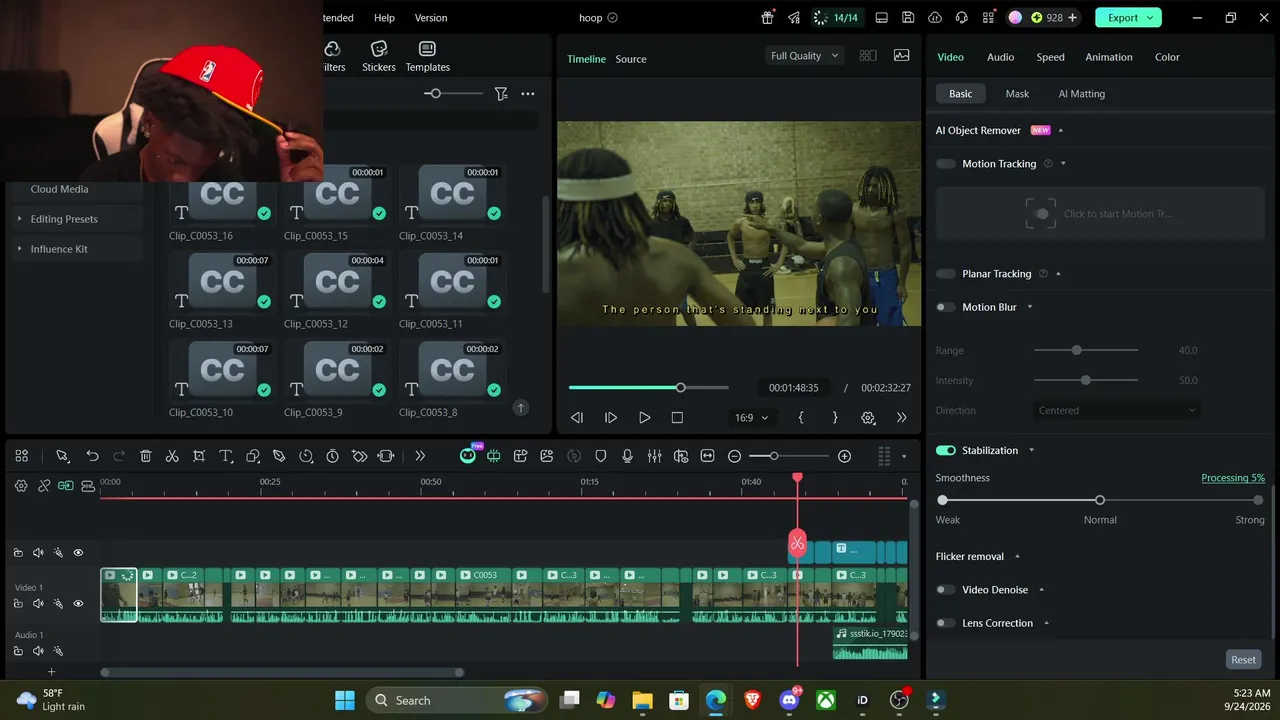Turn off the Stabilization toggle
Screen dimensions: 1280x720
coord(946,451)
